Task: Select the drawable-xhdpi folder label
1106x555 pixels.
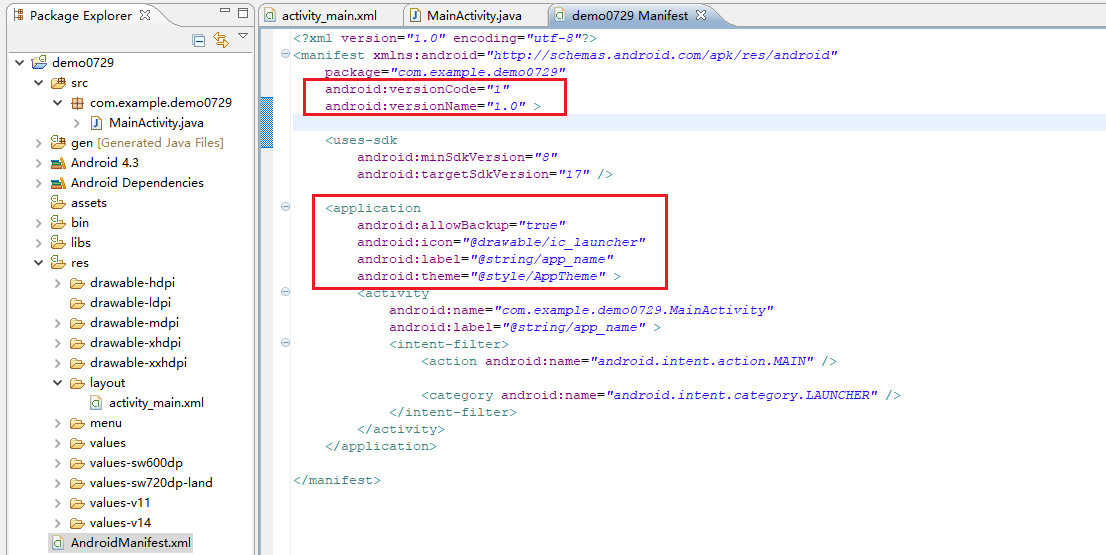Action: coord(135,343)
